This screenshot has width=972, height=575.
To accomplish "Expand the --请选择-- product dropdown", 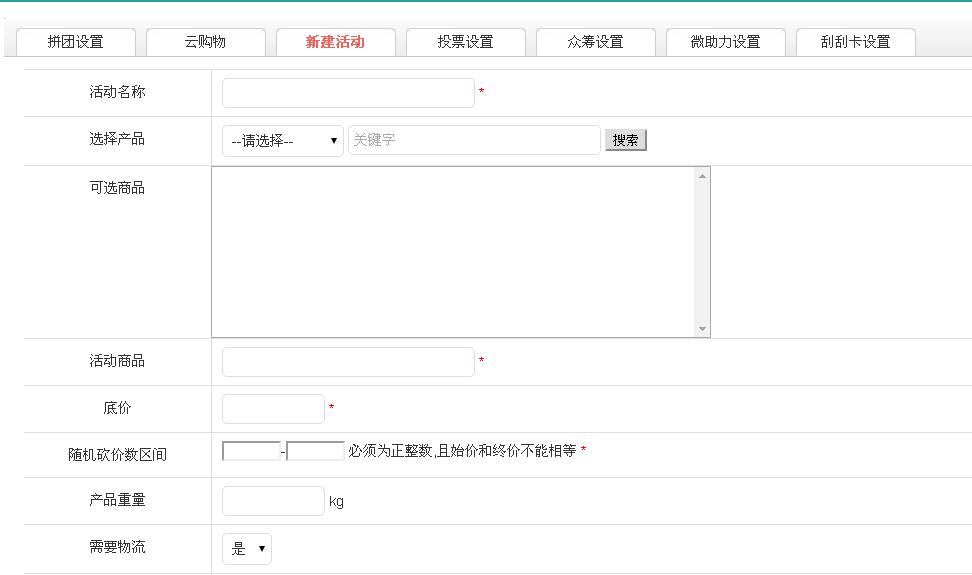I will pyautogui.click(x=282, y=141).
